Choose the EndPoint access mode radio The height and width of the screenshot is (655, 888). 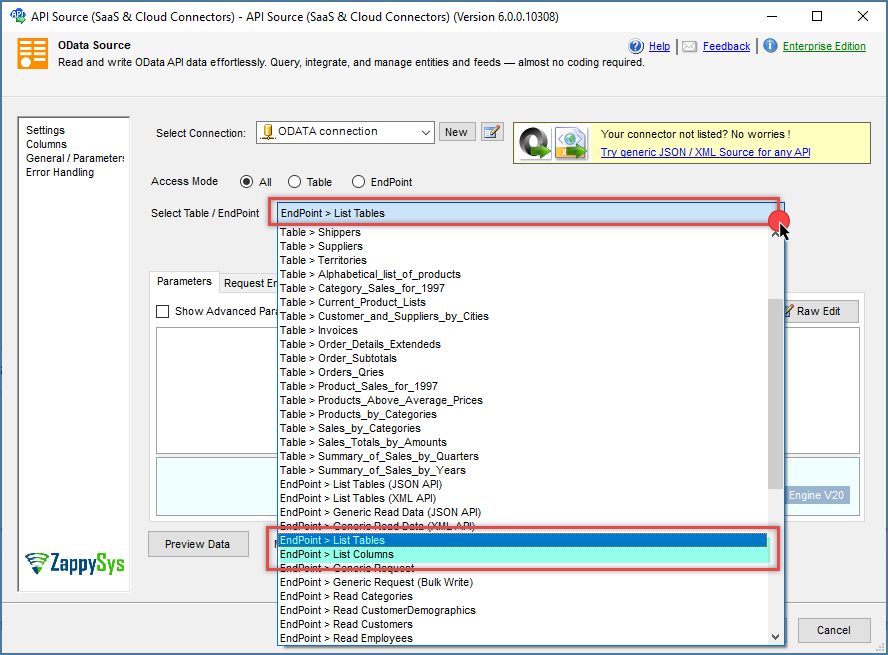(x=358, y=182)
